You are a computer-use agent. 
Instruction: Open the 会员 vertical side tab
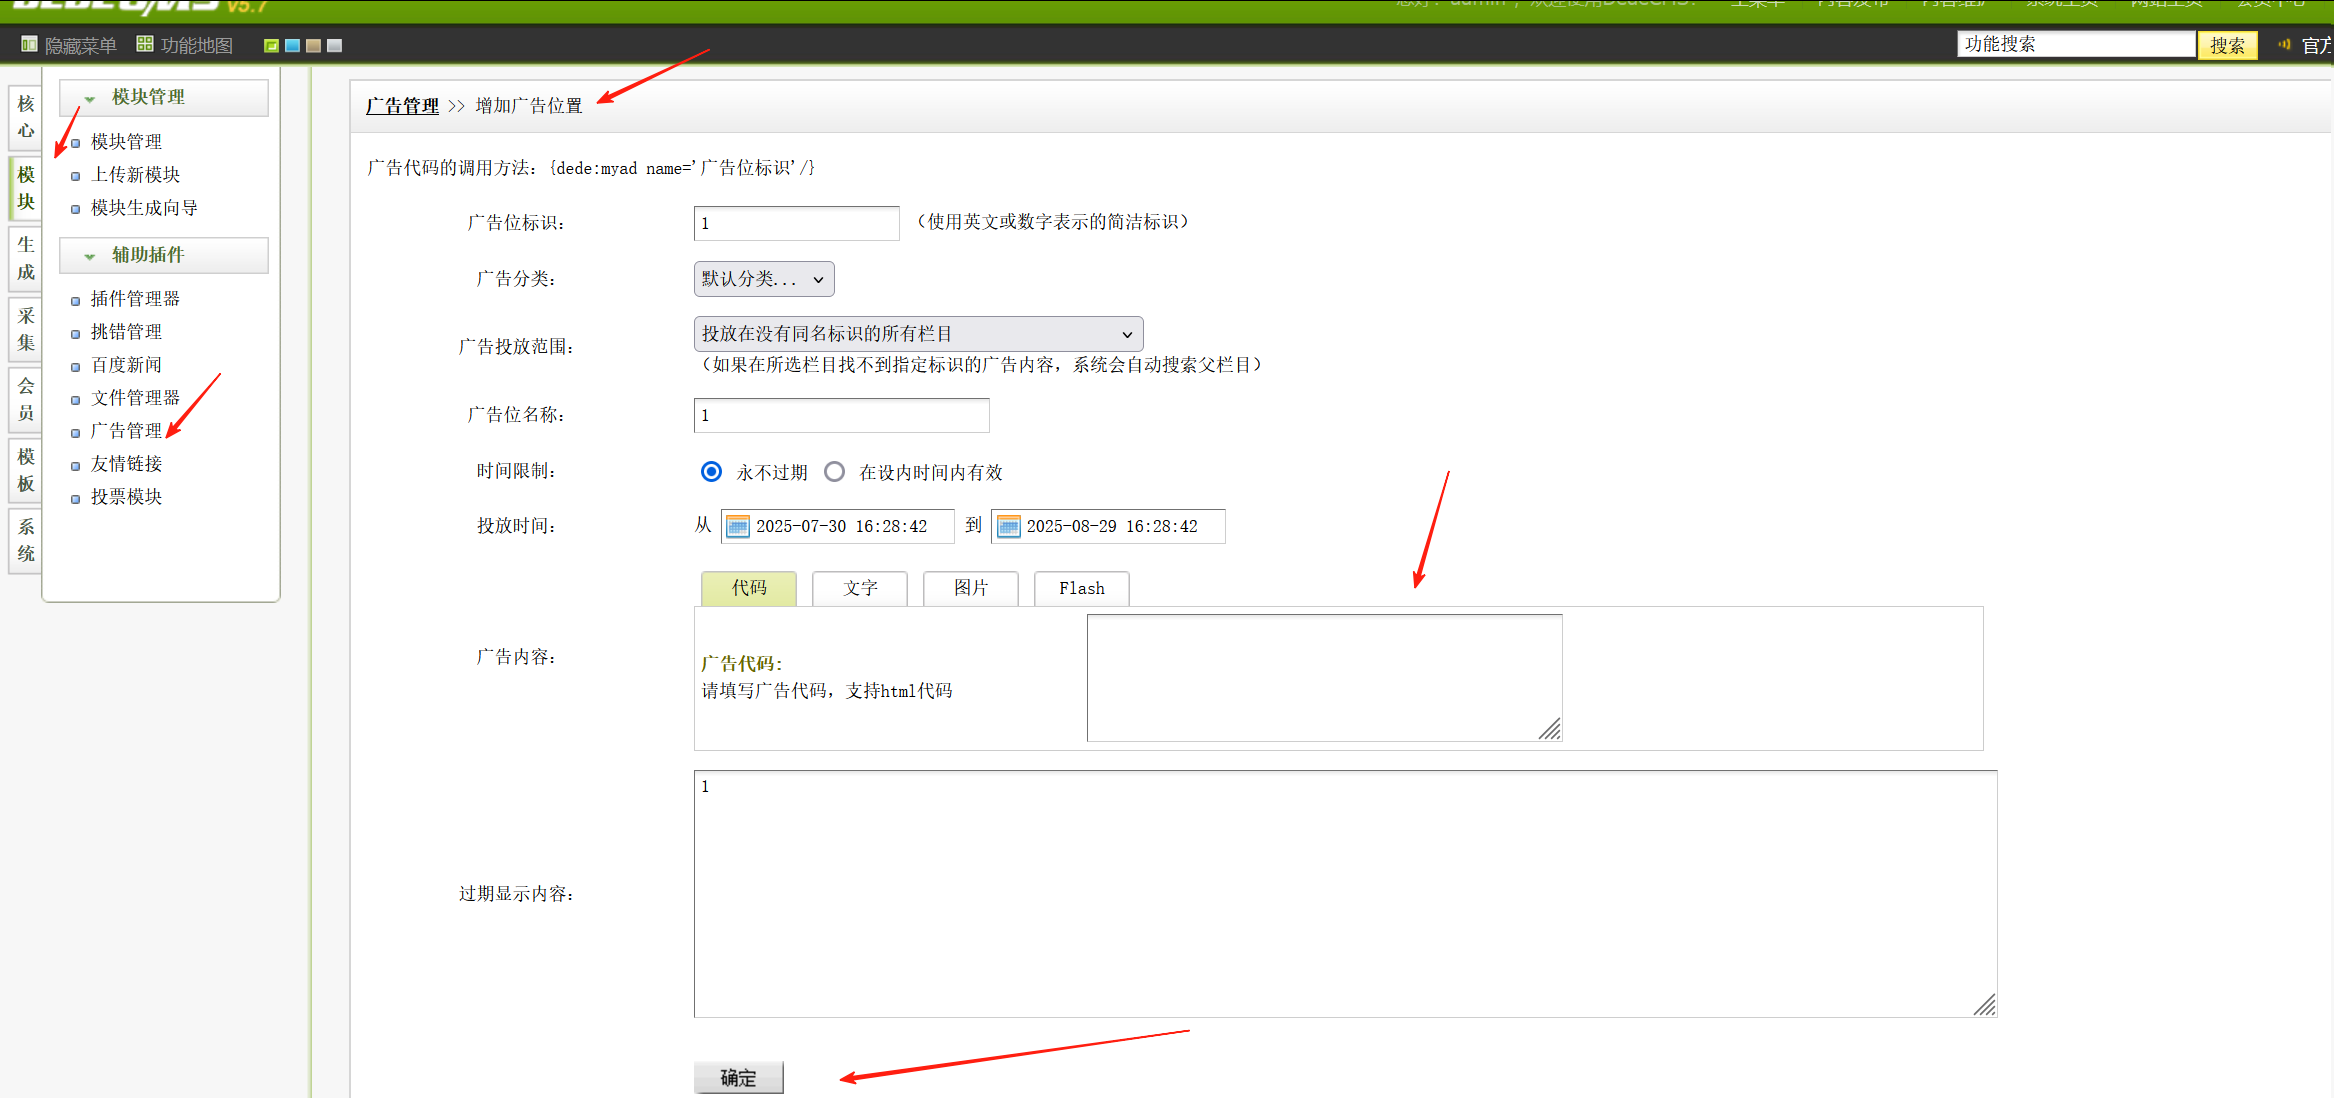tap(25, 399)
